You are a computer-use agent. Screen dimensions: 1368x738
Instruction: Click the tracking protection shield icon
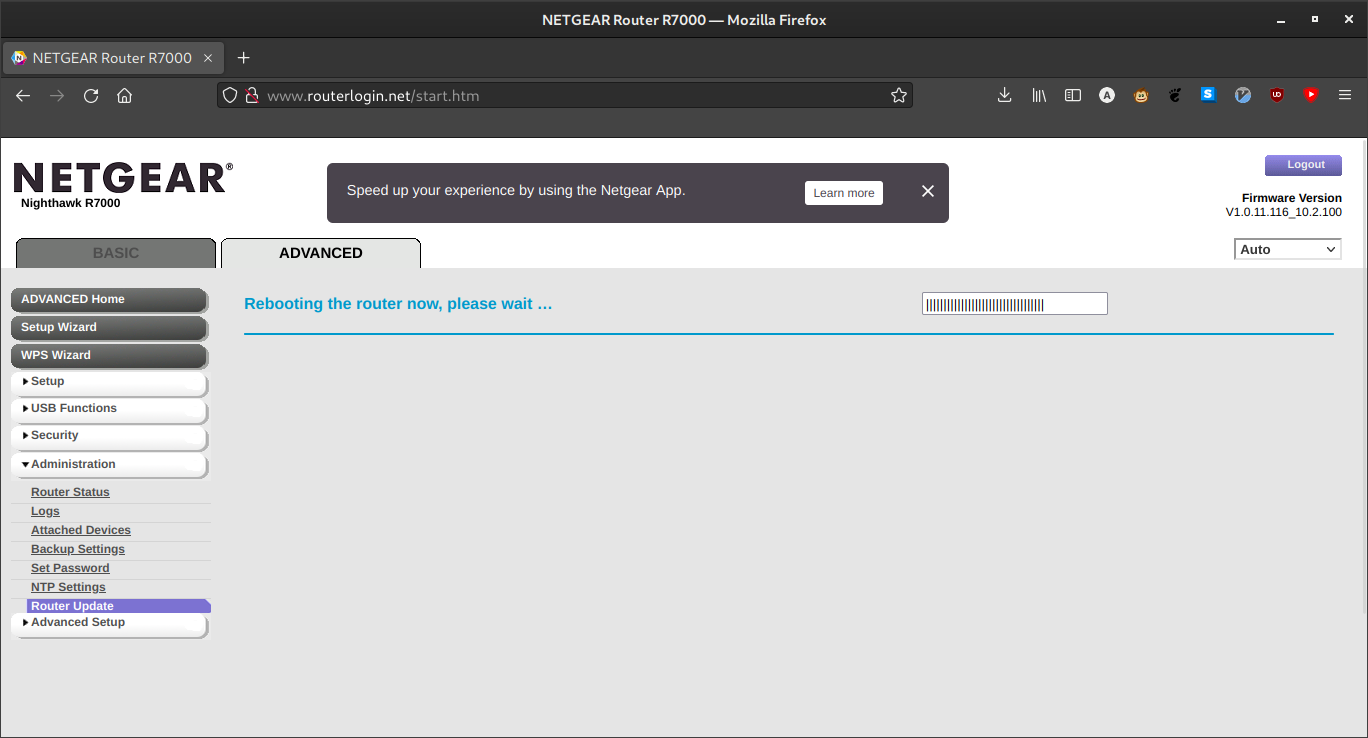(230, 96)
